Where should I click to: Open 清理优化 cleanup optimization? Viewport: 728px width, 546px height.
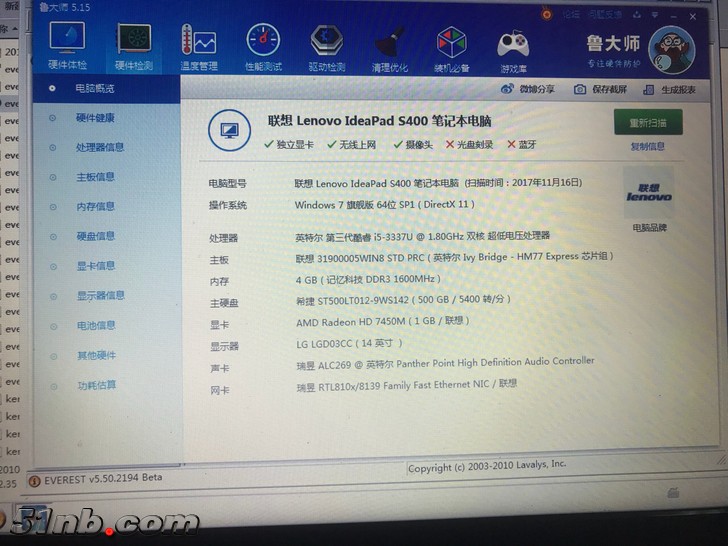pyautogui.click(x=390, y=49)
